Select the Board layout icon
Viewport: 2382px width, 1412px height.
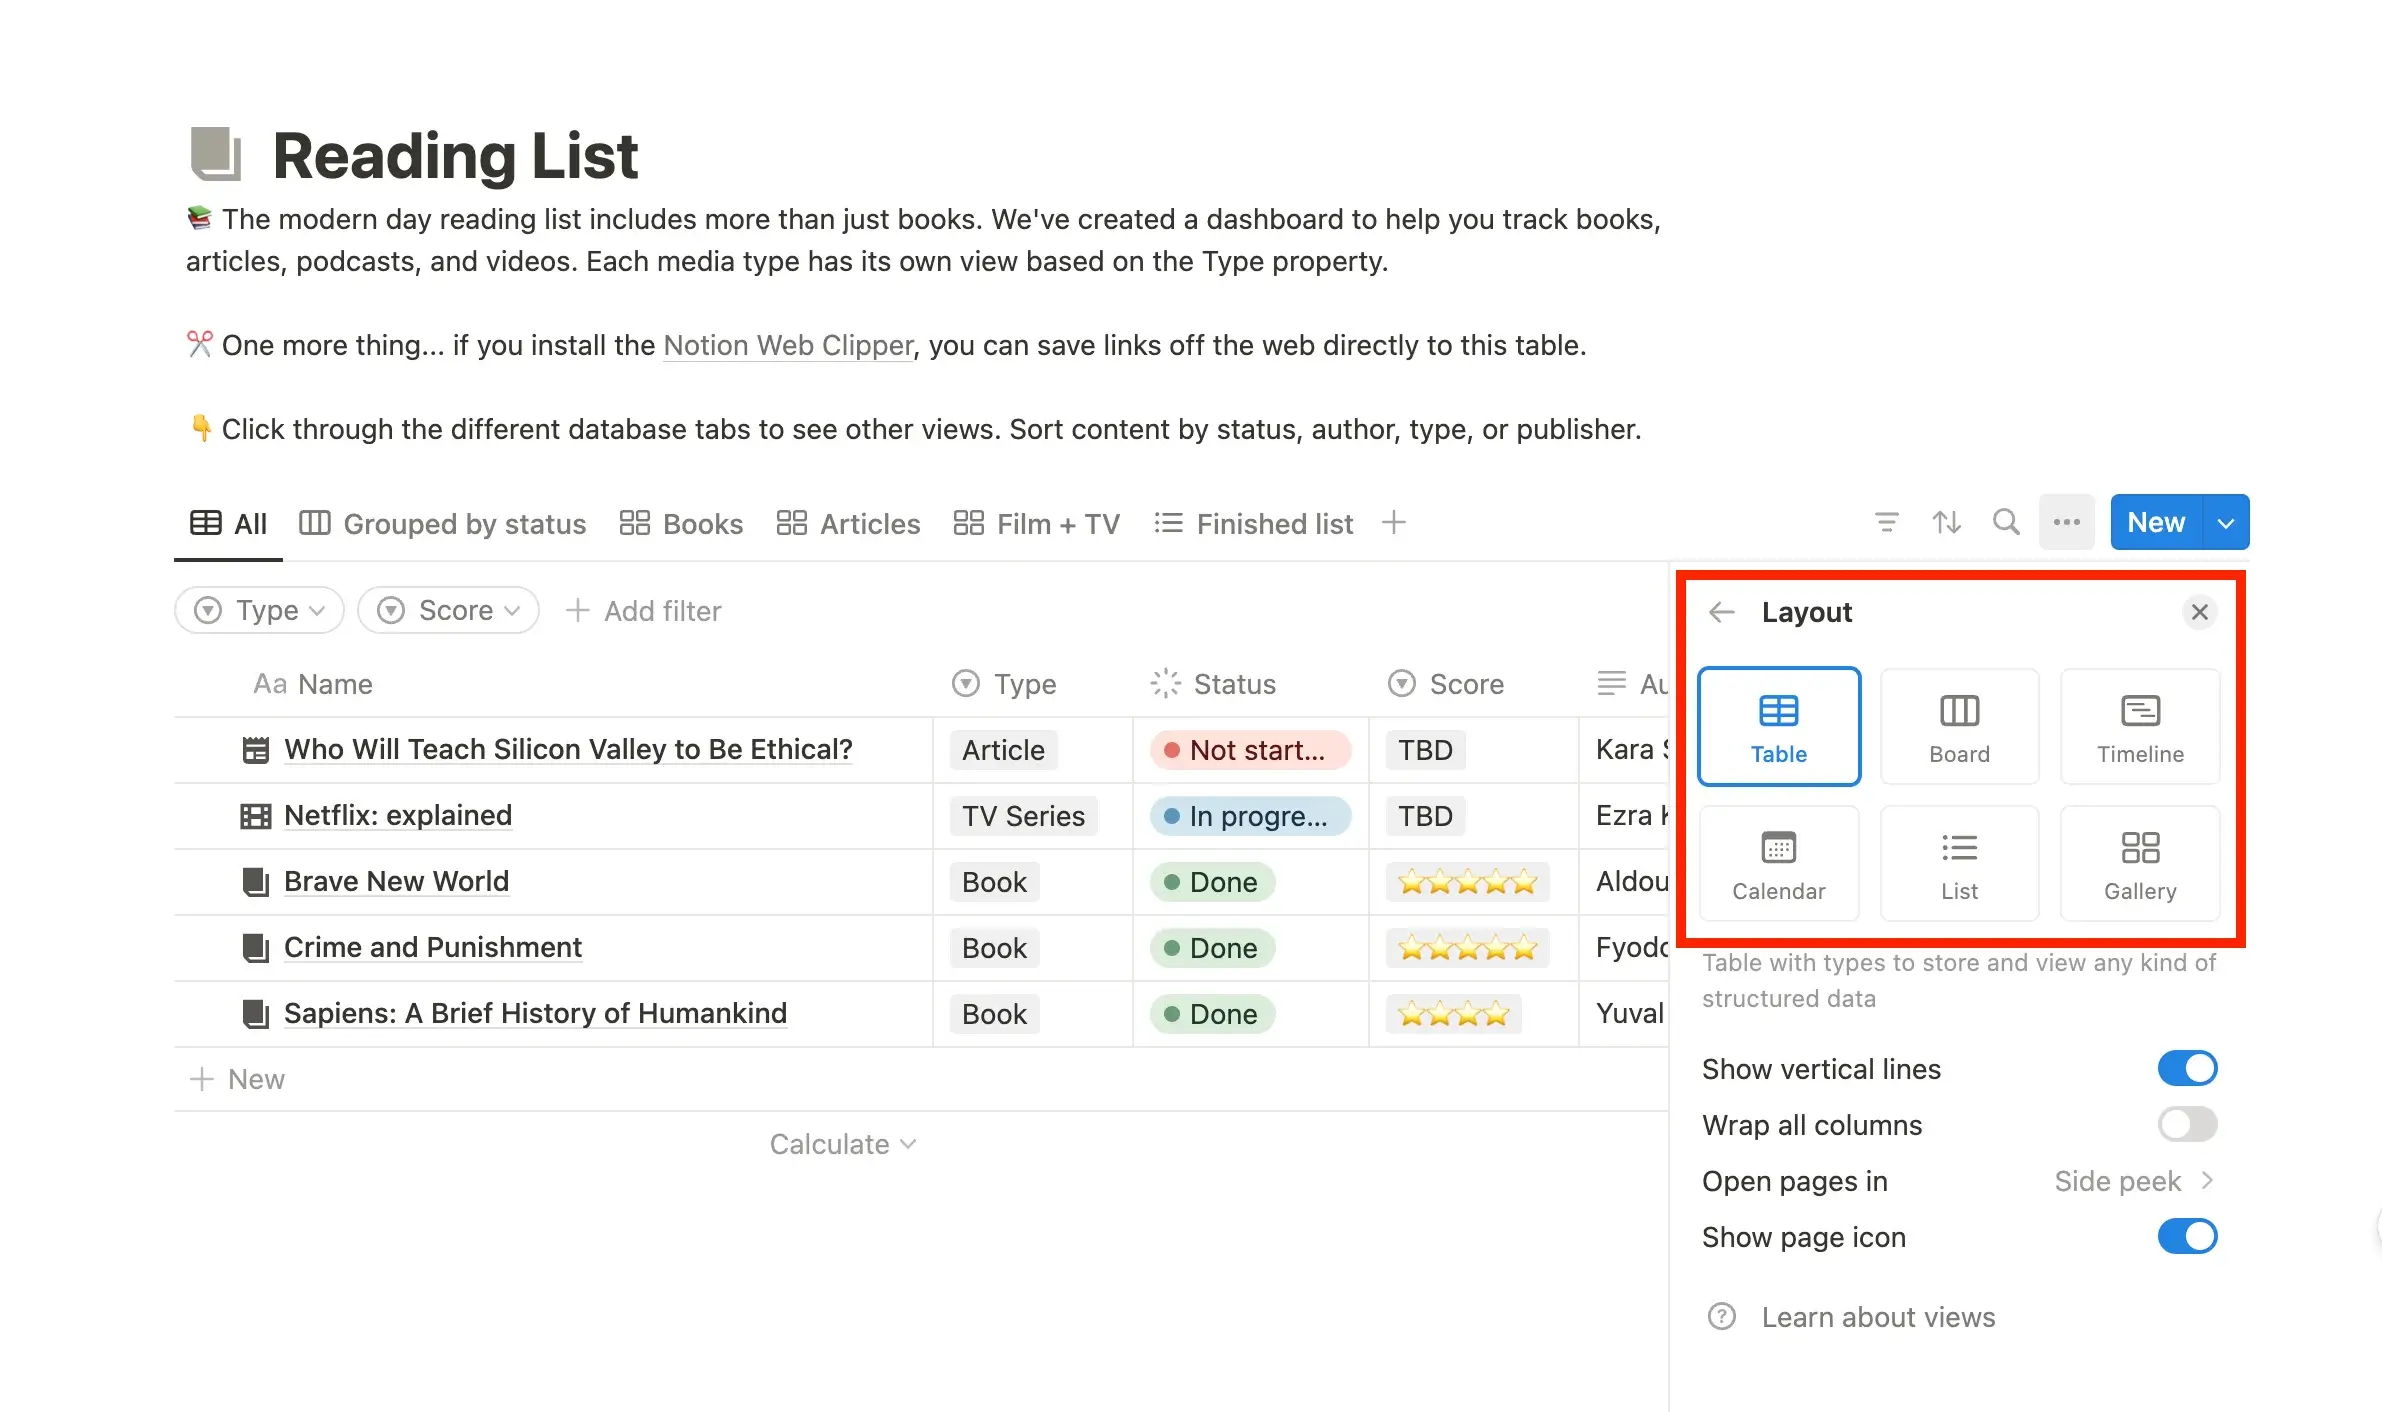[1958, 724]
